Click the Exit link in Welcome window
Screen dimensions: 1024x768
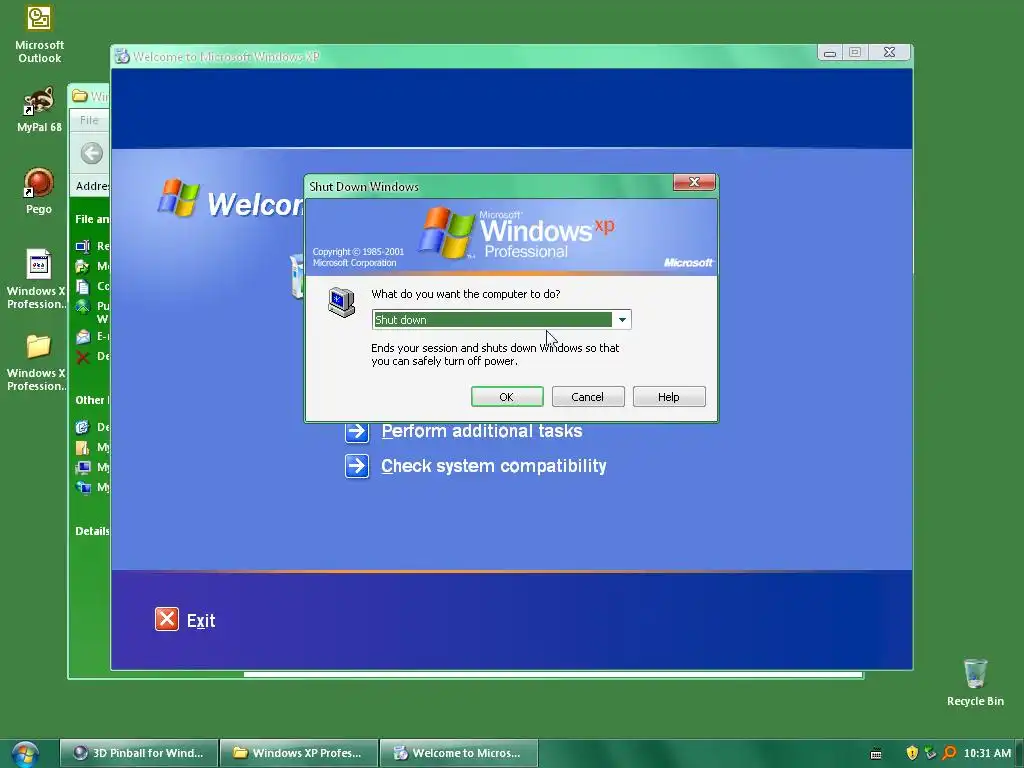(x=200, y=620)
